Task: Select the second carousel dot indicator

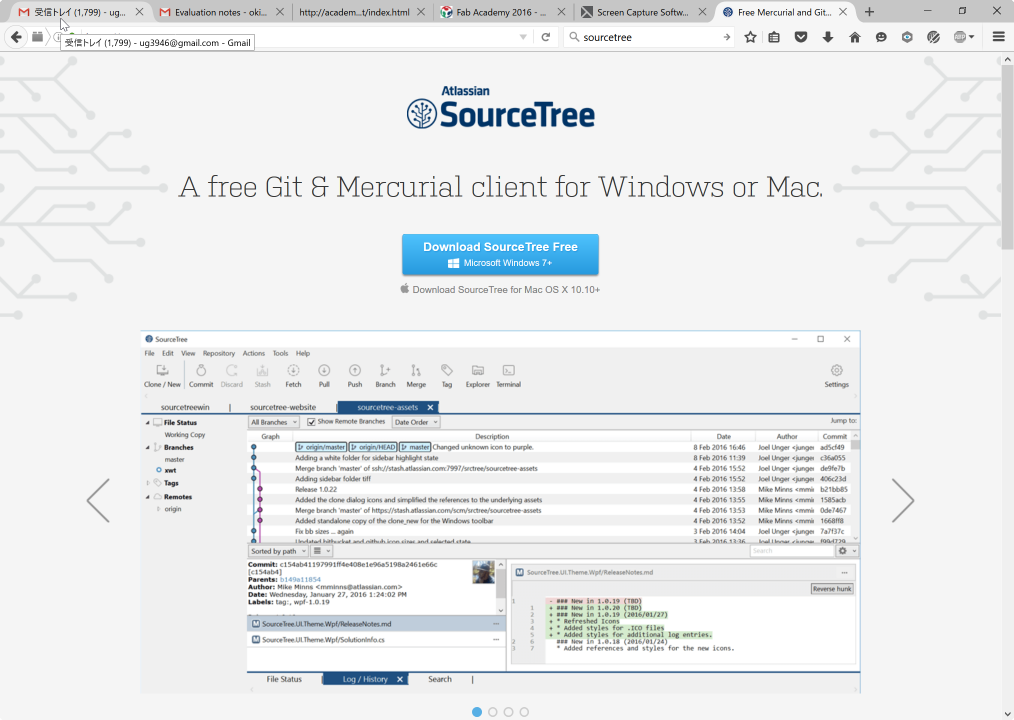Action: 493,712
